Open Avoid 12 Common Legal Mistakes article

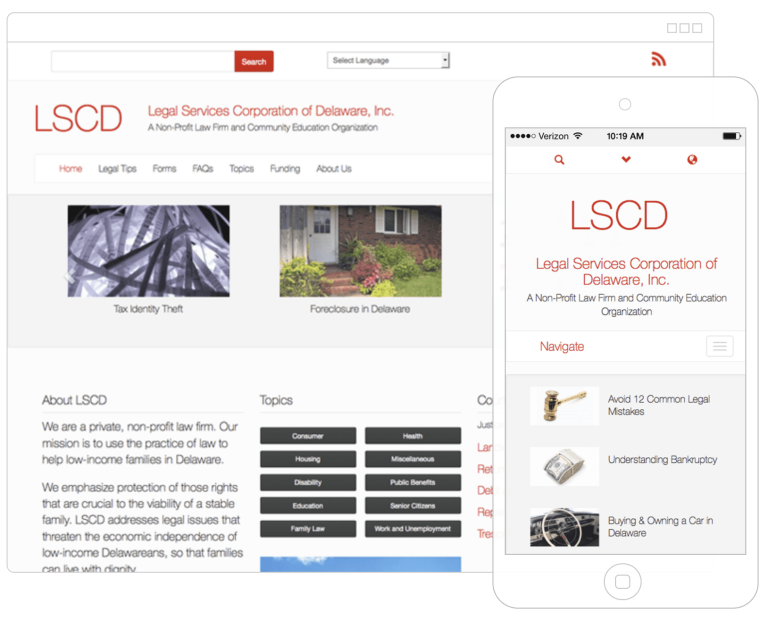click(659, 405)
